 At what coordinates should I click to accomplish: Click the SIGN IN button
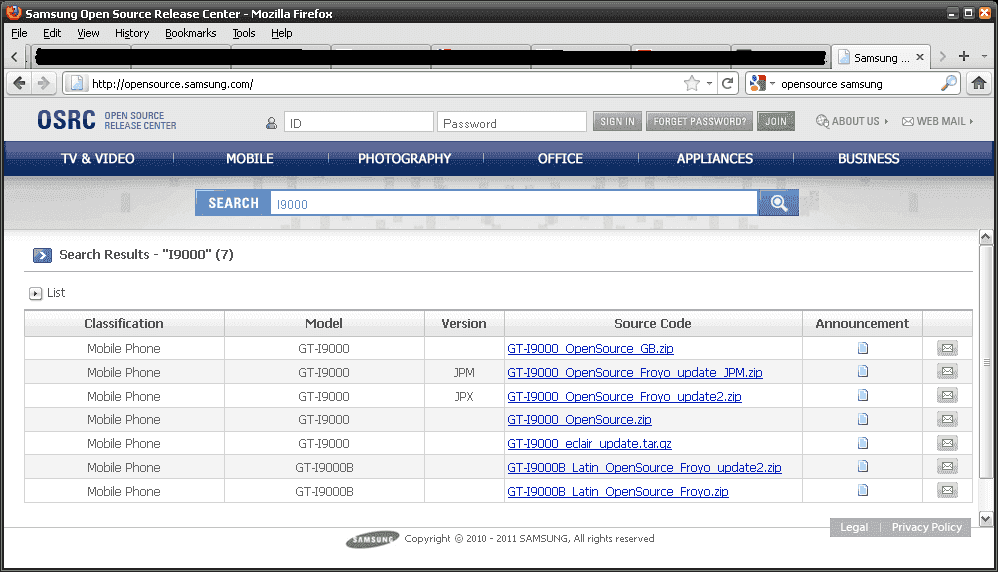click(617, 121)
